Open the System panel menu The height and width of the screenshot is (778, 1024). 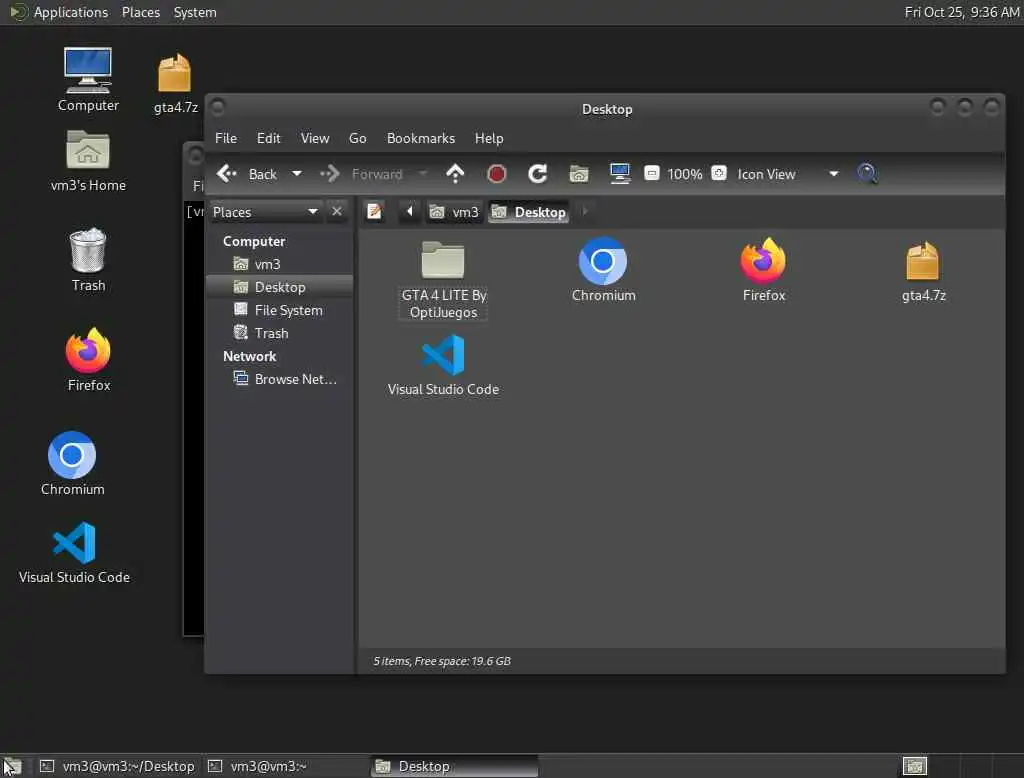[x=195, y=12]
